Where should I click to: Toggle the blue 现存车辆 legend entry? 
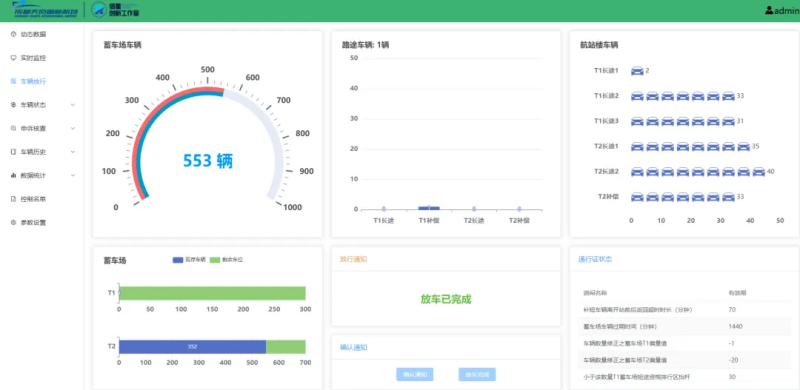pos(189,260)
